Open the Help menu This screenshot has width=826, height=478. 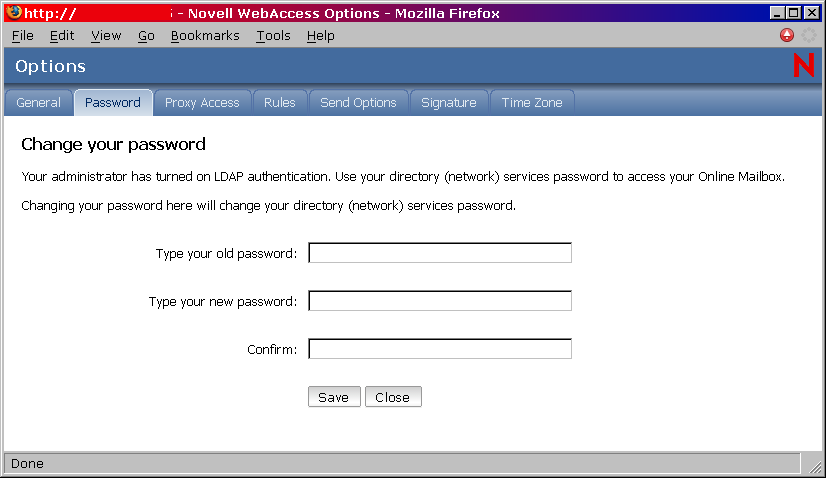point(321,35)
